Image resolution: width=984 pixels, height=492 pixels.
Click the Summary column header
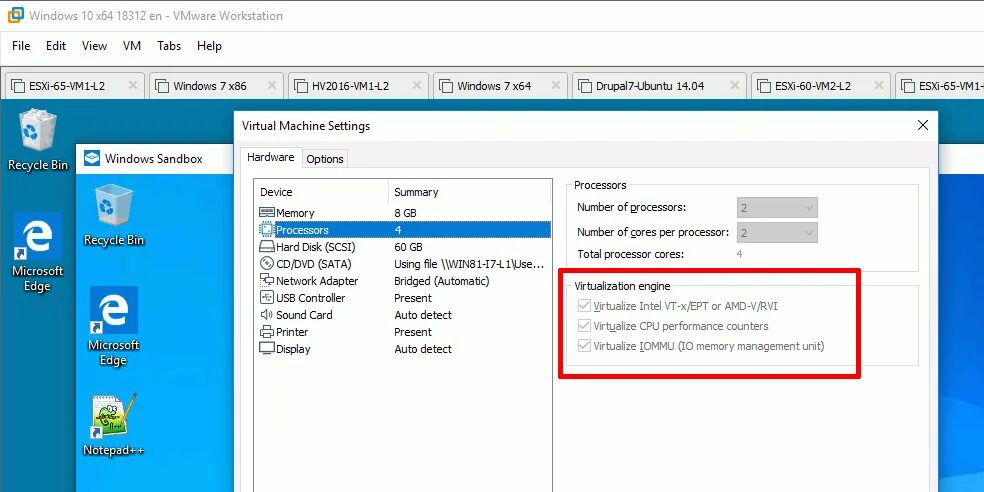click(x=470, y=192)
